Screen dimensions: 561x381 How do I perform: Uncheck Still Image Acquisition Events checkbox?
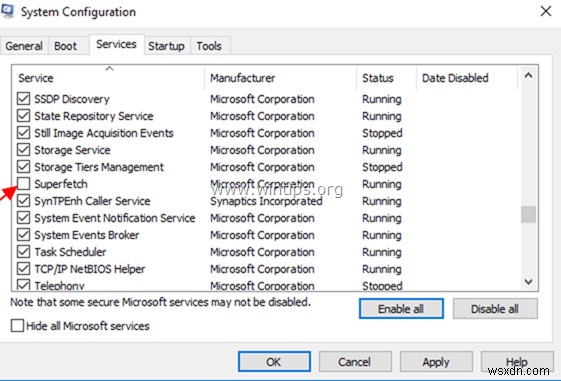point(24,132)
